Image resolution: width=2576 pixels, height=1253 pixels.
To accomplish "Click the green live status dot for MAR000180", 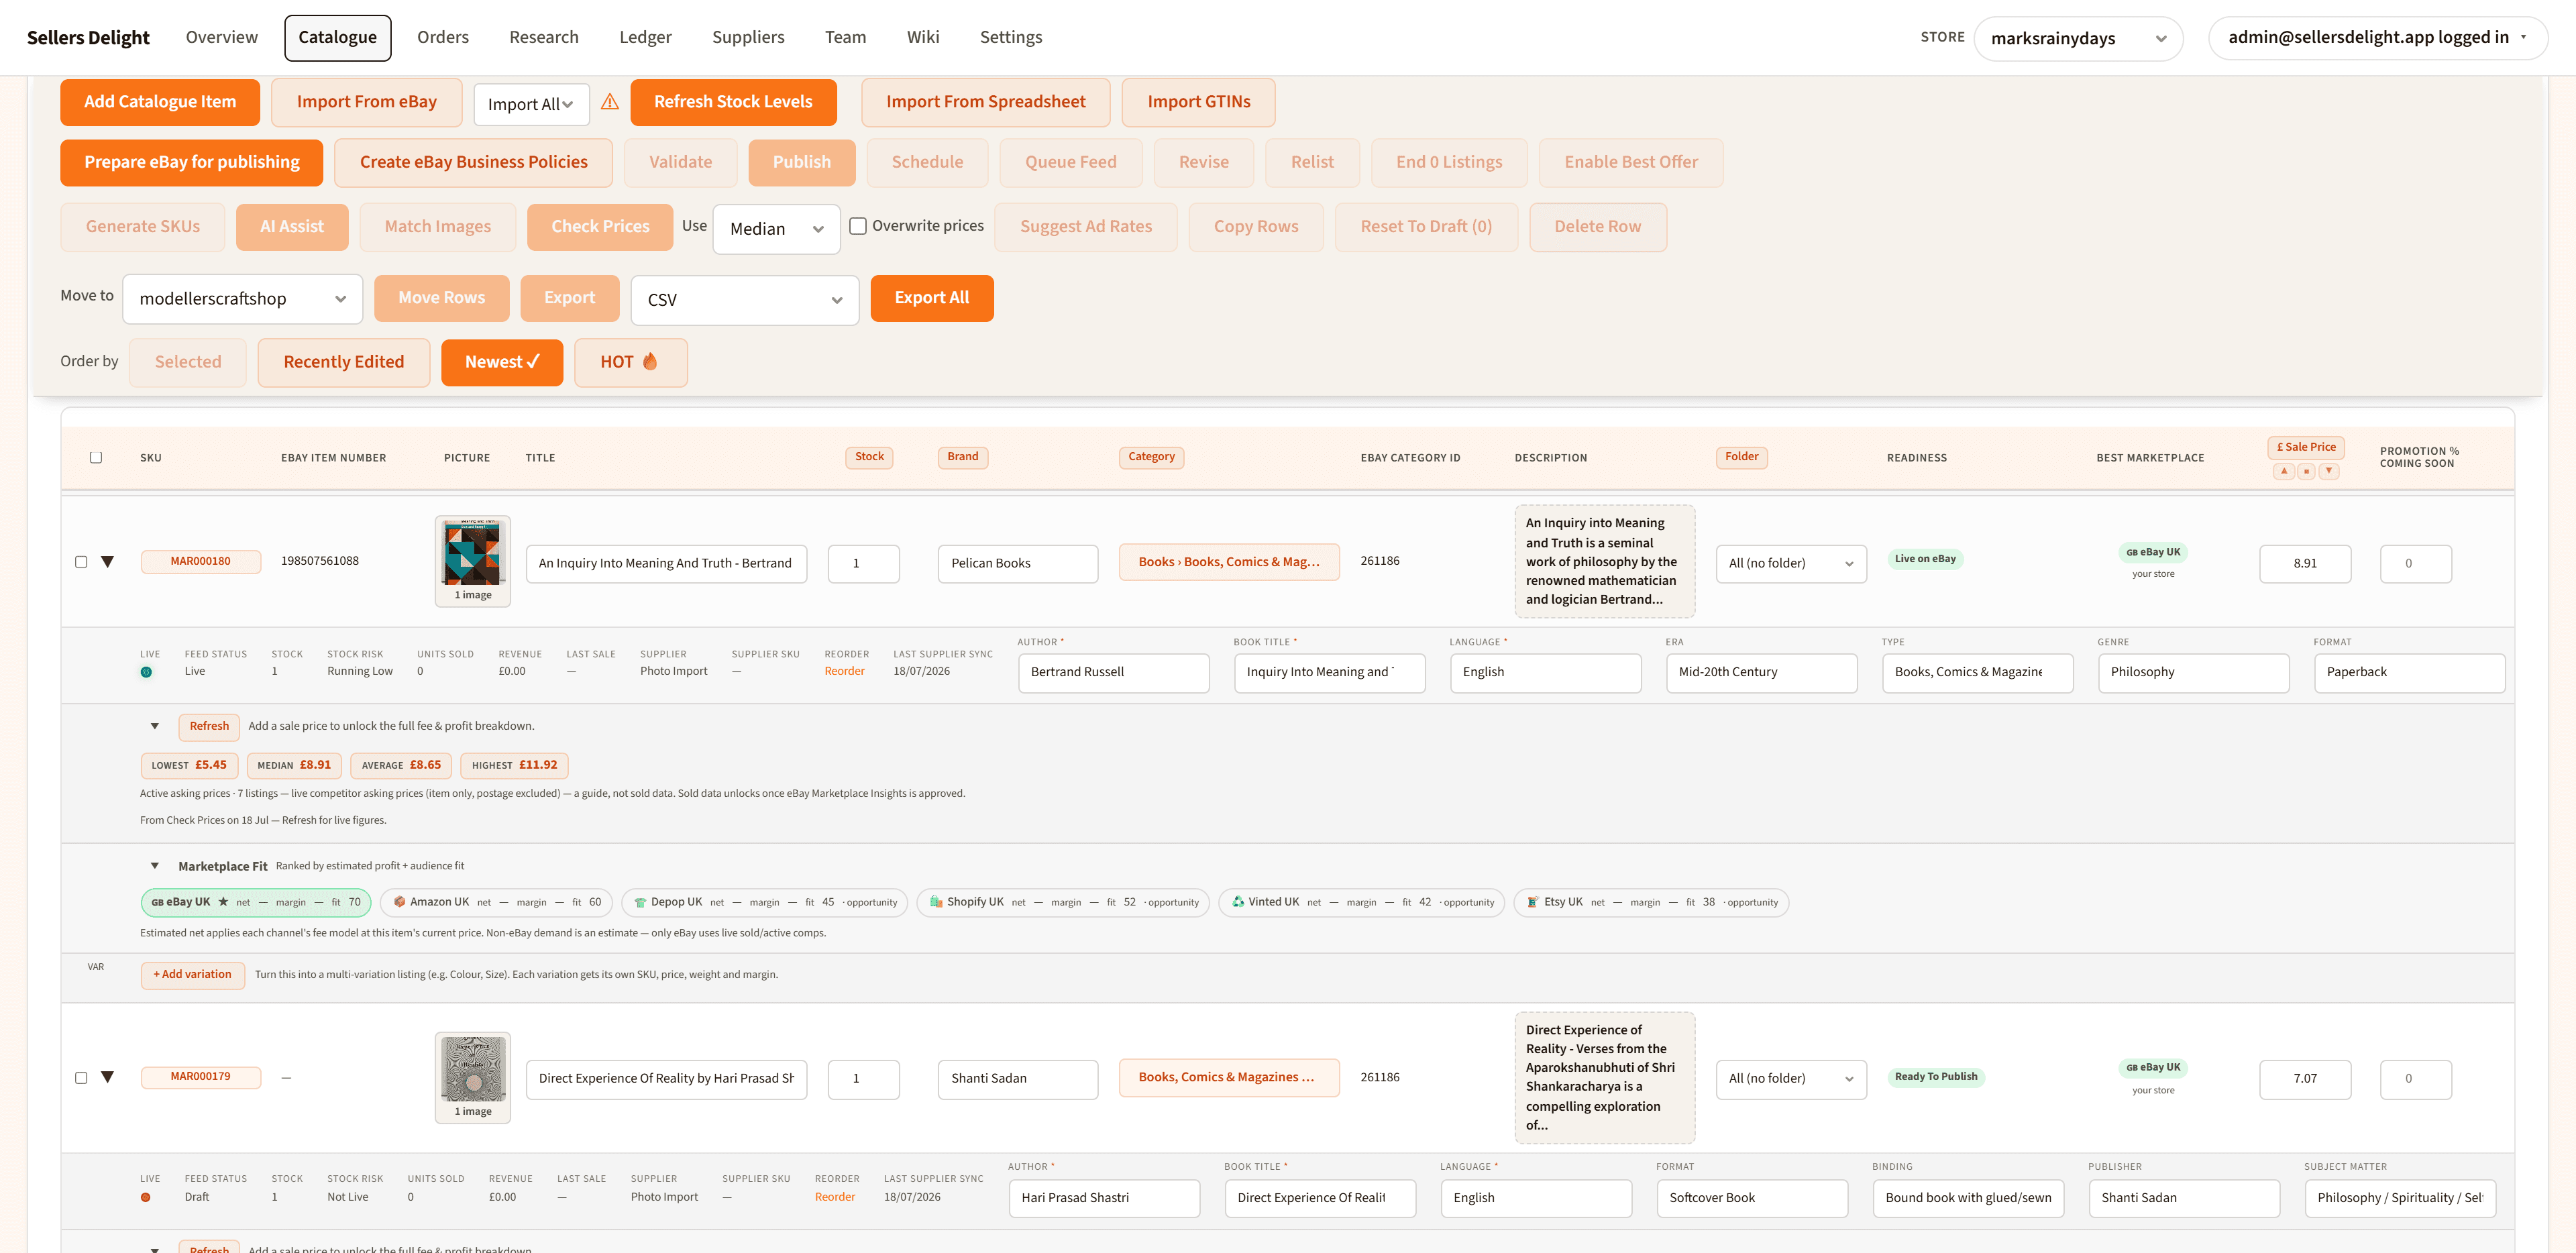I will point(146,672).
